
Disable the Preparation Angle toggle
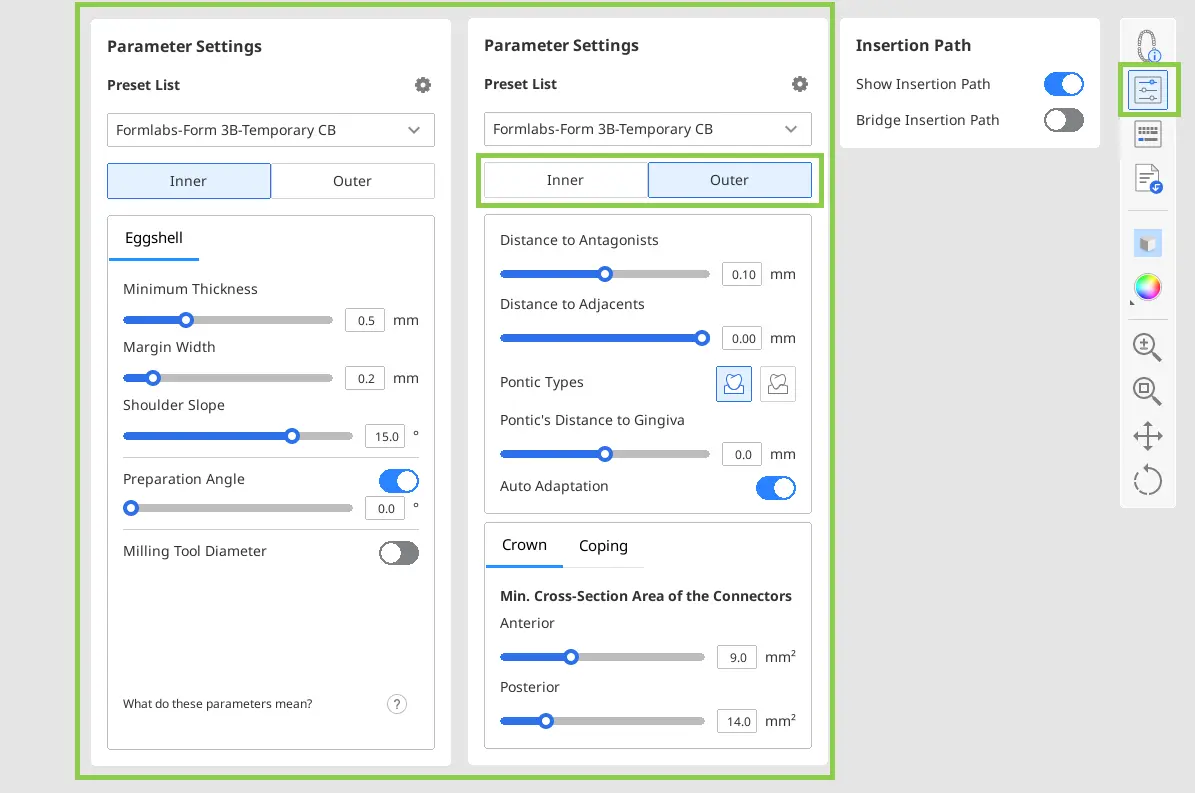tap(399, 481)
